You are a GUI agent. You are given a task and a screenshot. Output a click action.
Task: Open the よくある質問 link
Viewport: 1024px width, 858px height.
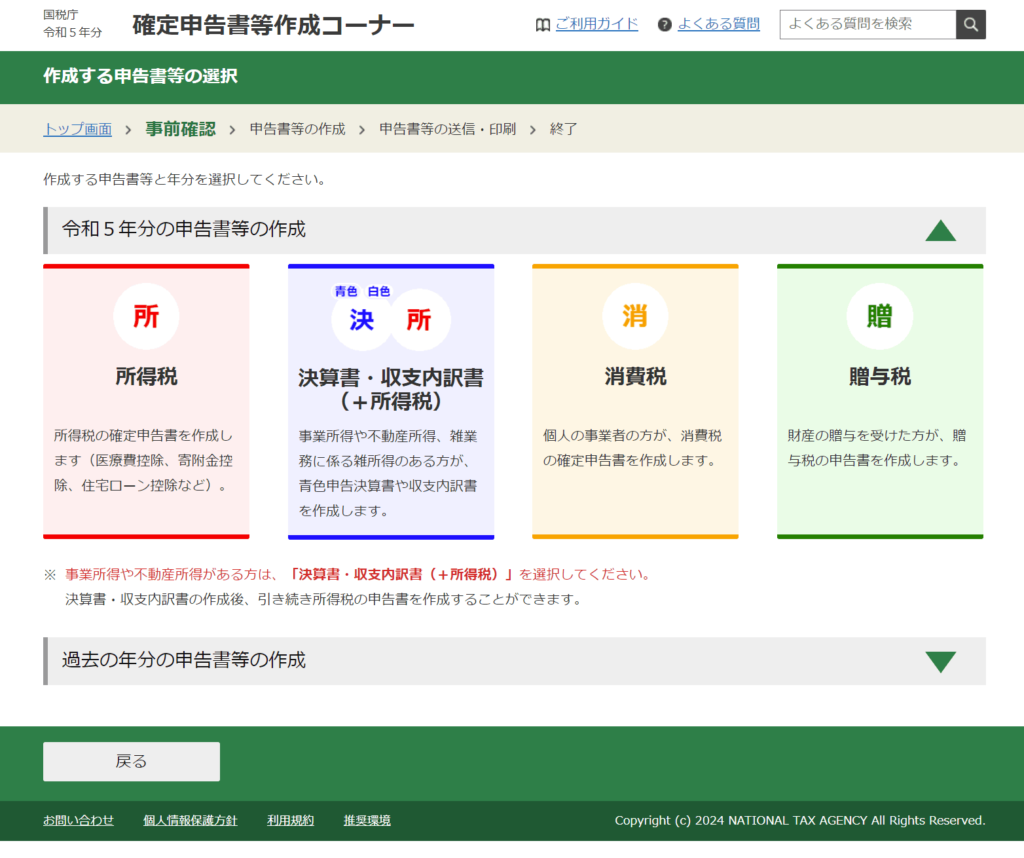click(718, 24)
